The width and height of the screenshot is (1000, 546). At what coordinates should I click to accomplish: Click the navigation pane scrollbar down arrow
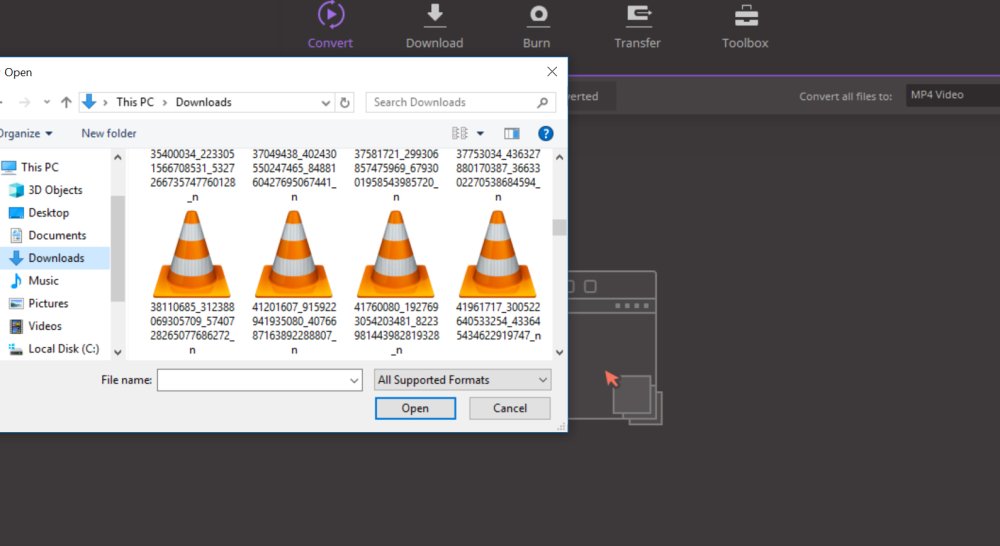point(117,352)
